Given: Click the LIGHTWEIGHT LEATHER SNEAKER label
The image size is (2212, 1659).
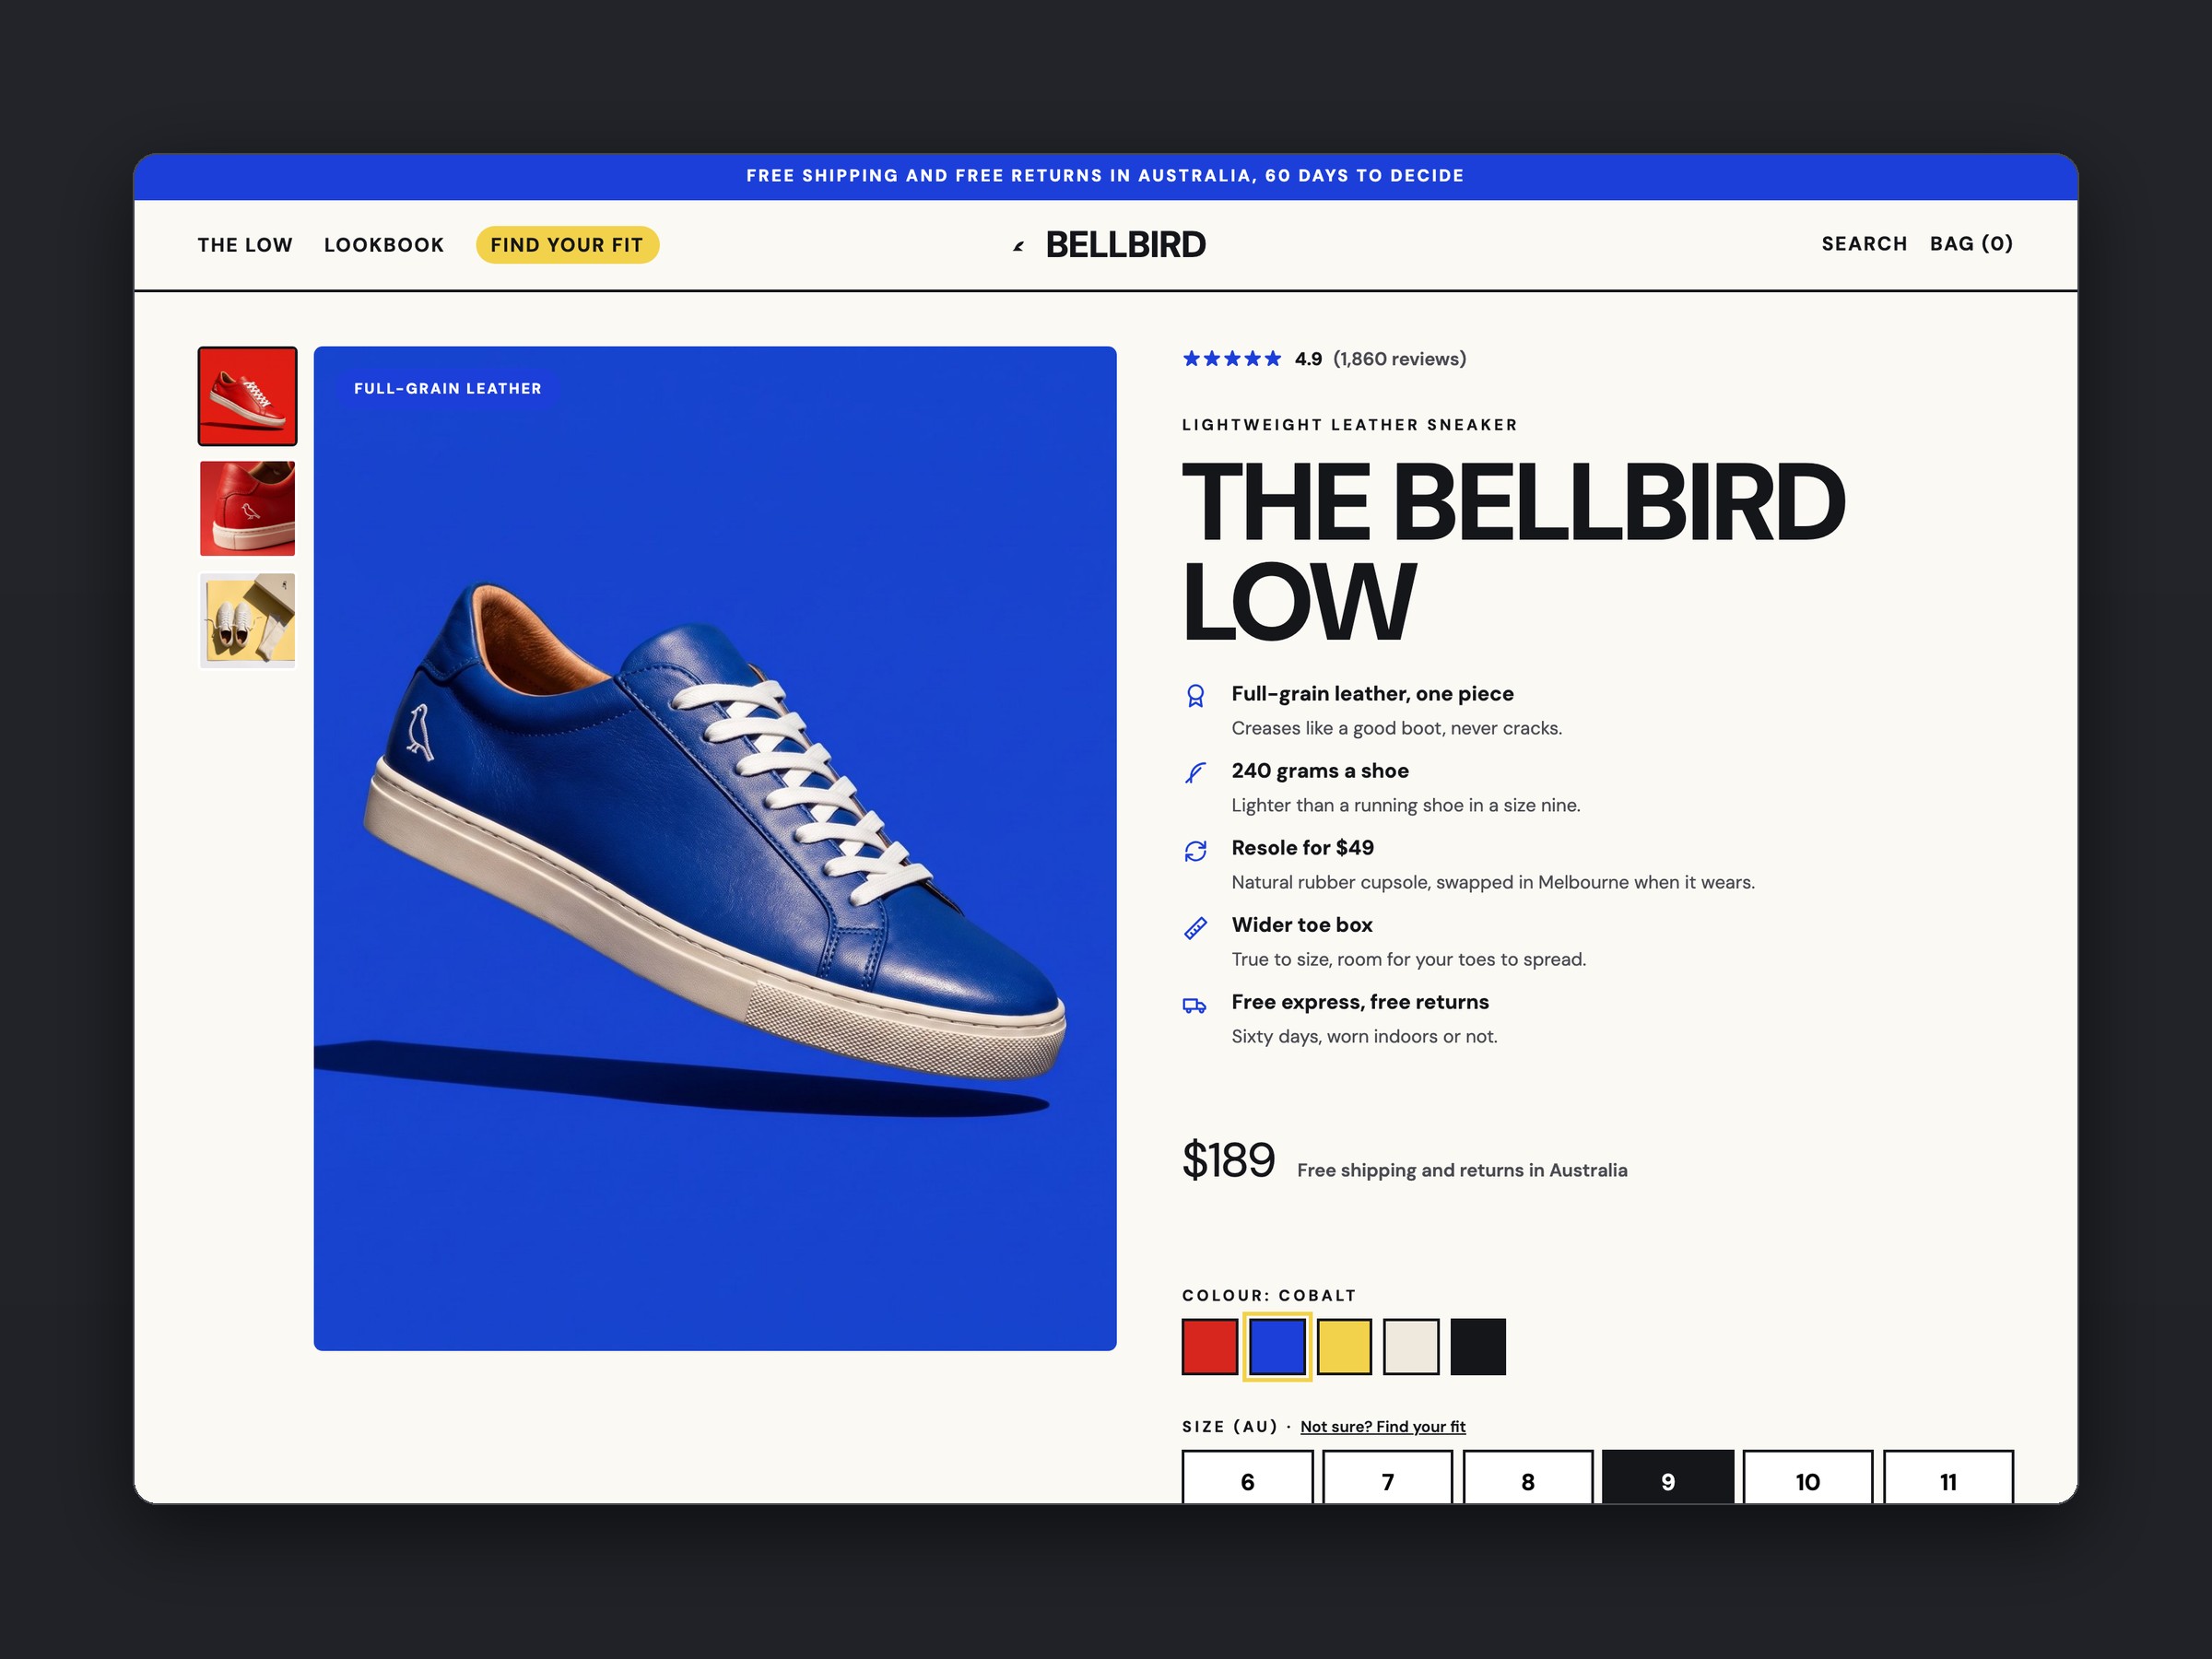Looking at the screenshot, I should [x=1350, y=425].
